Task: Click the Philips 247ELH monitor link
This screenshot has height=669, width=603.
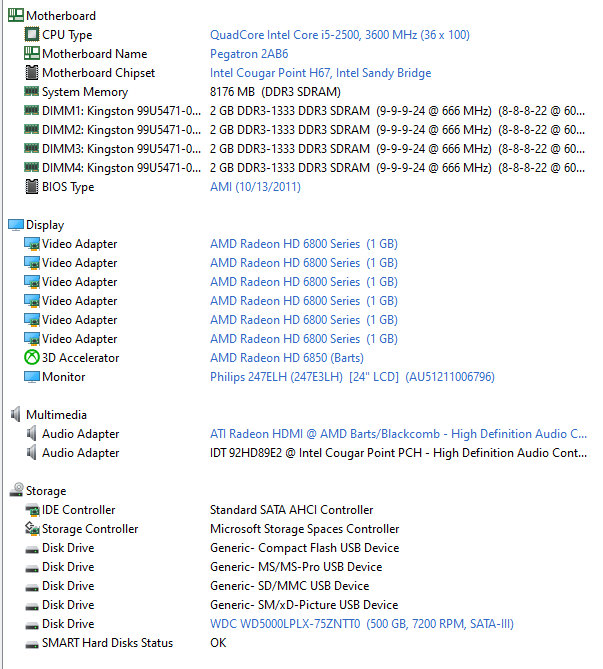Action: click(352, 377)
